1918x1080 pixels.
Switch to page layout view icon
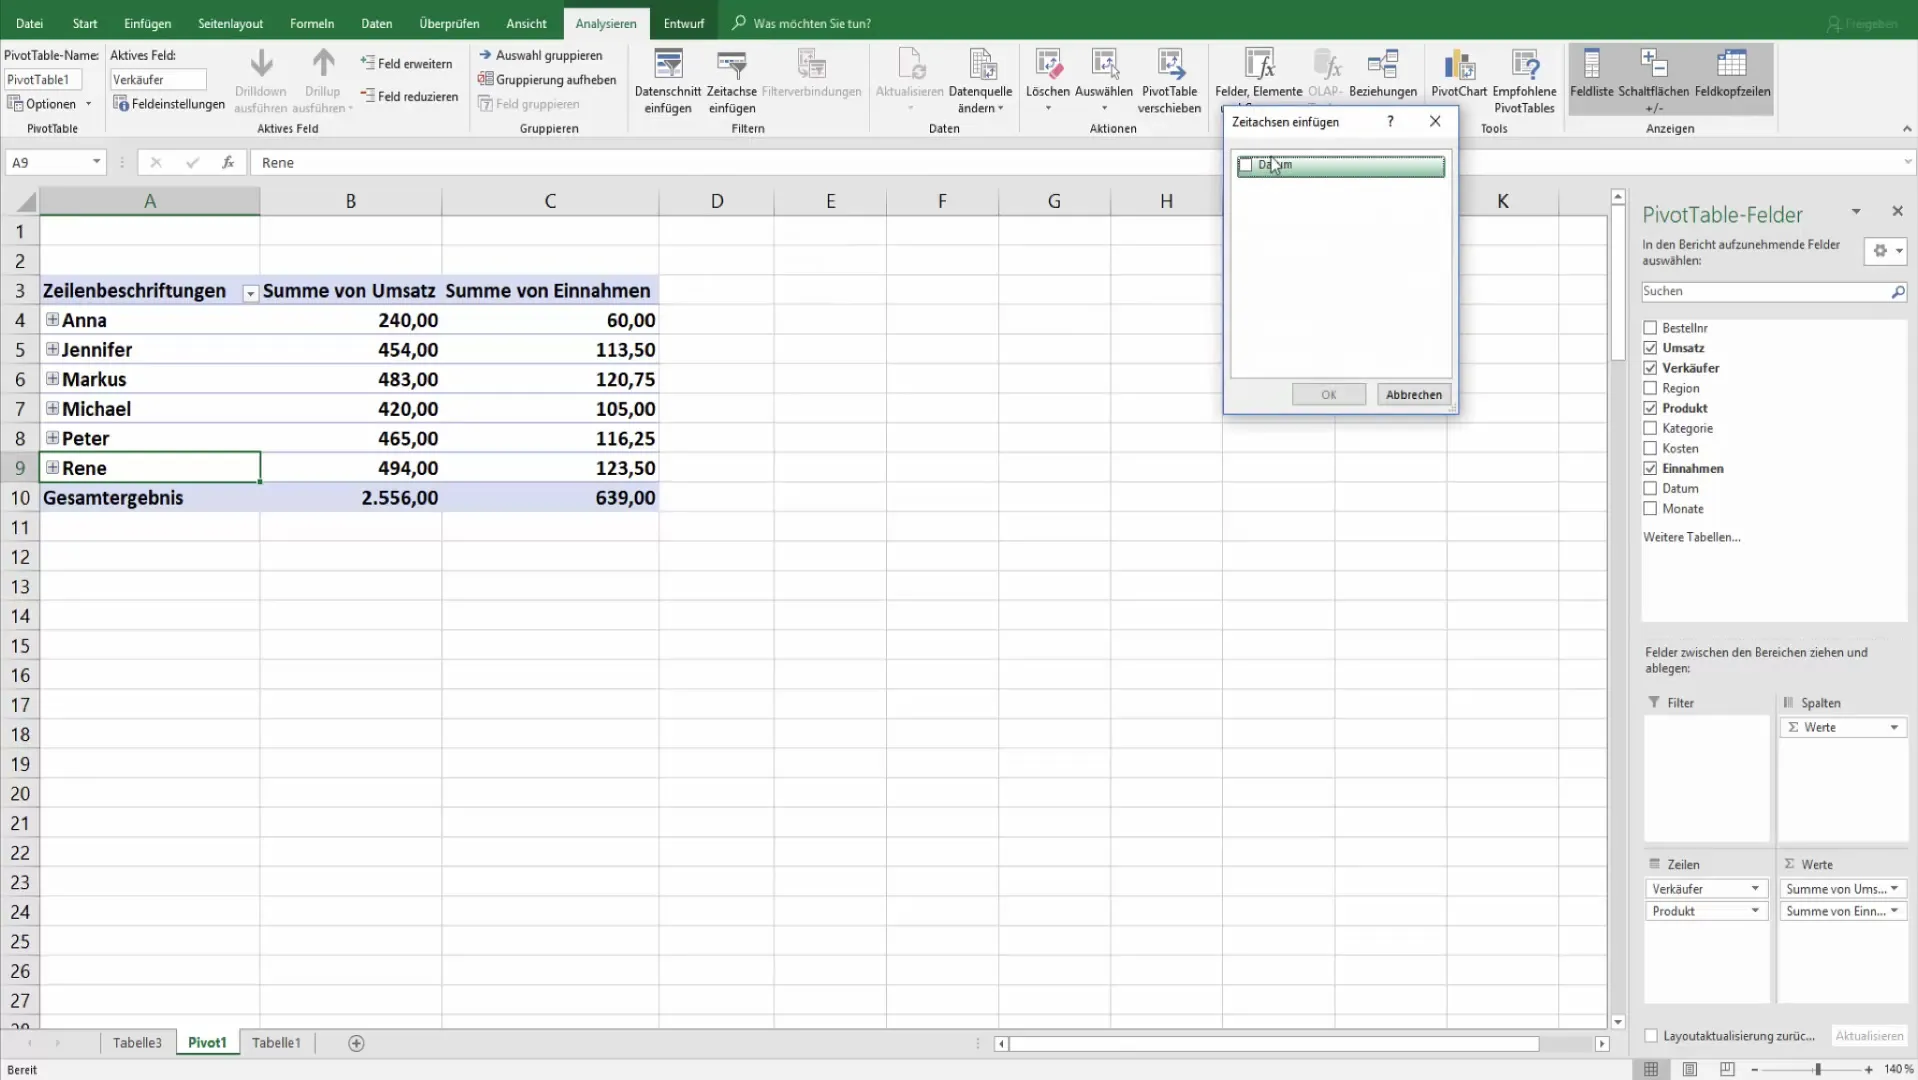click(x=1689, y=1069)
